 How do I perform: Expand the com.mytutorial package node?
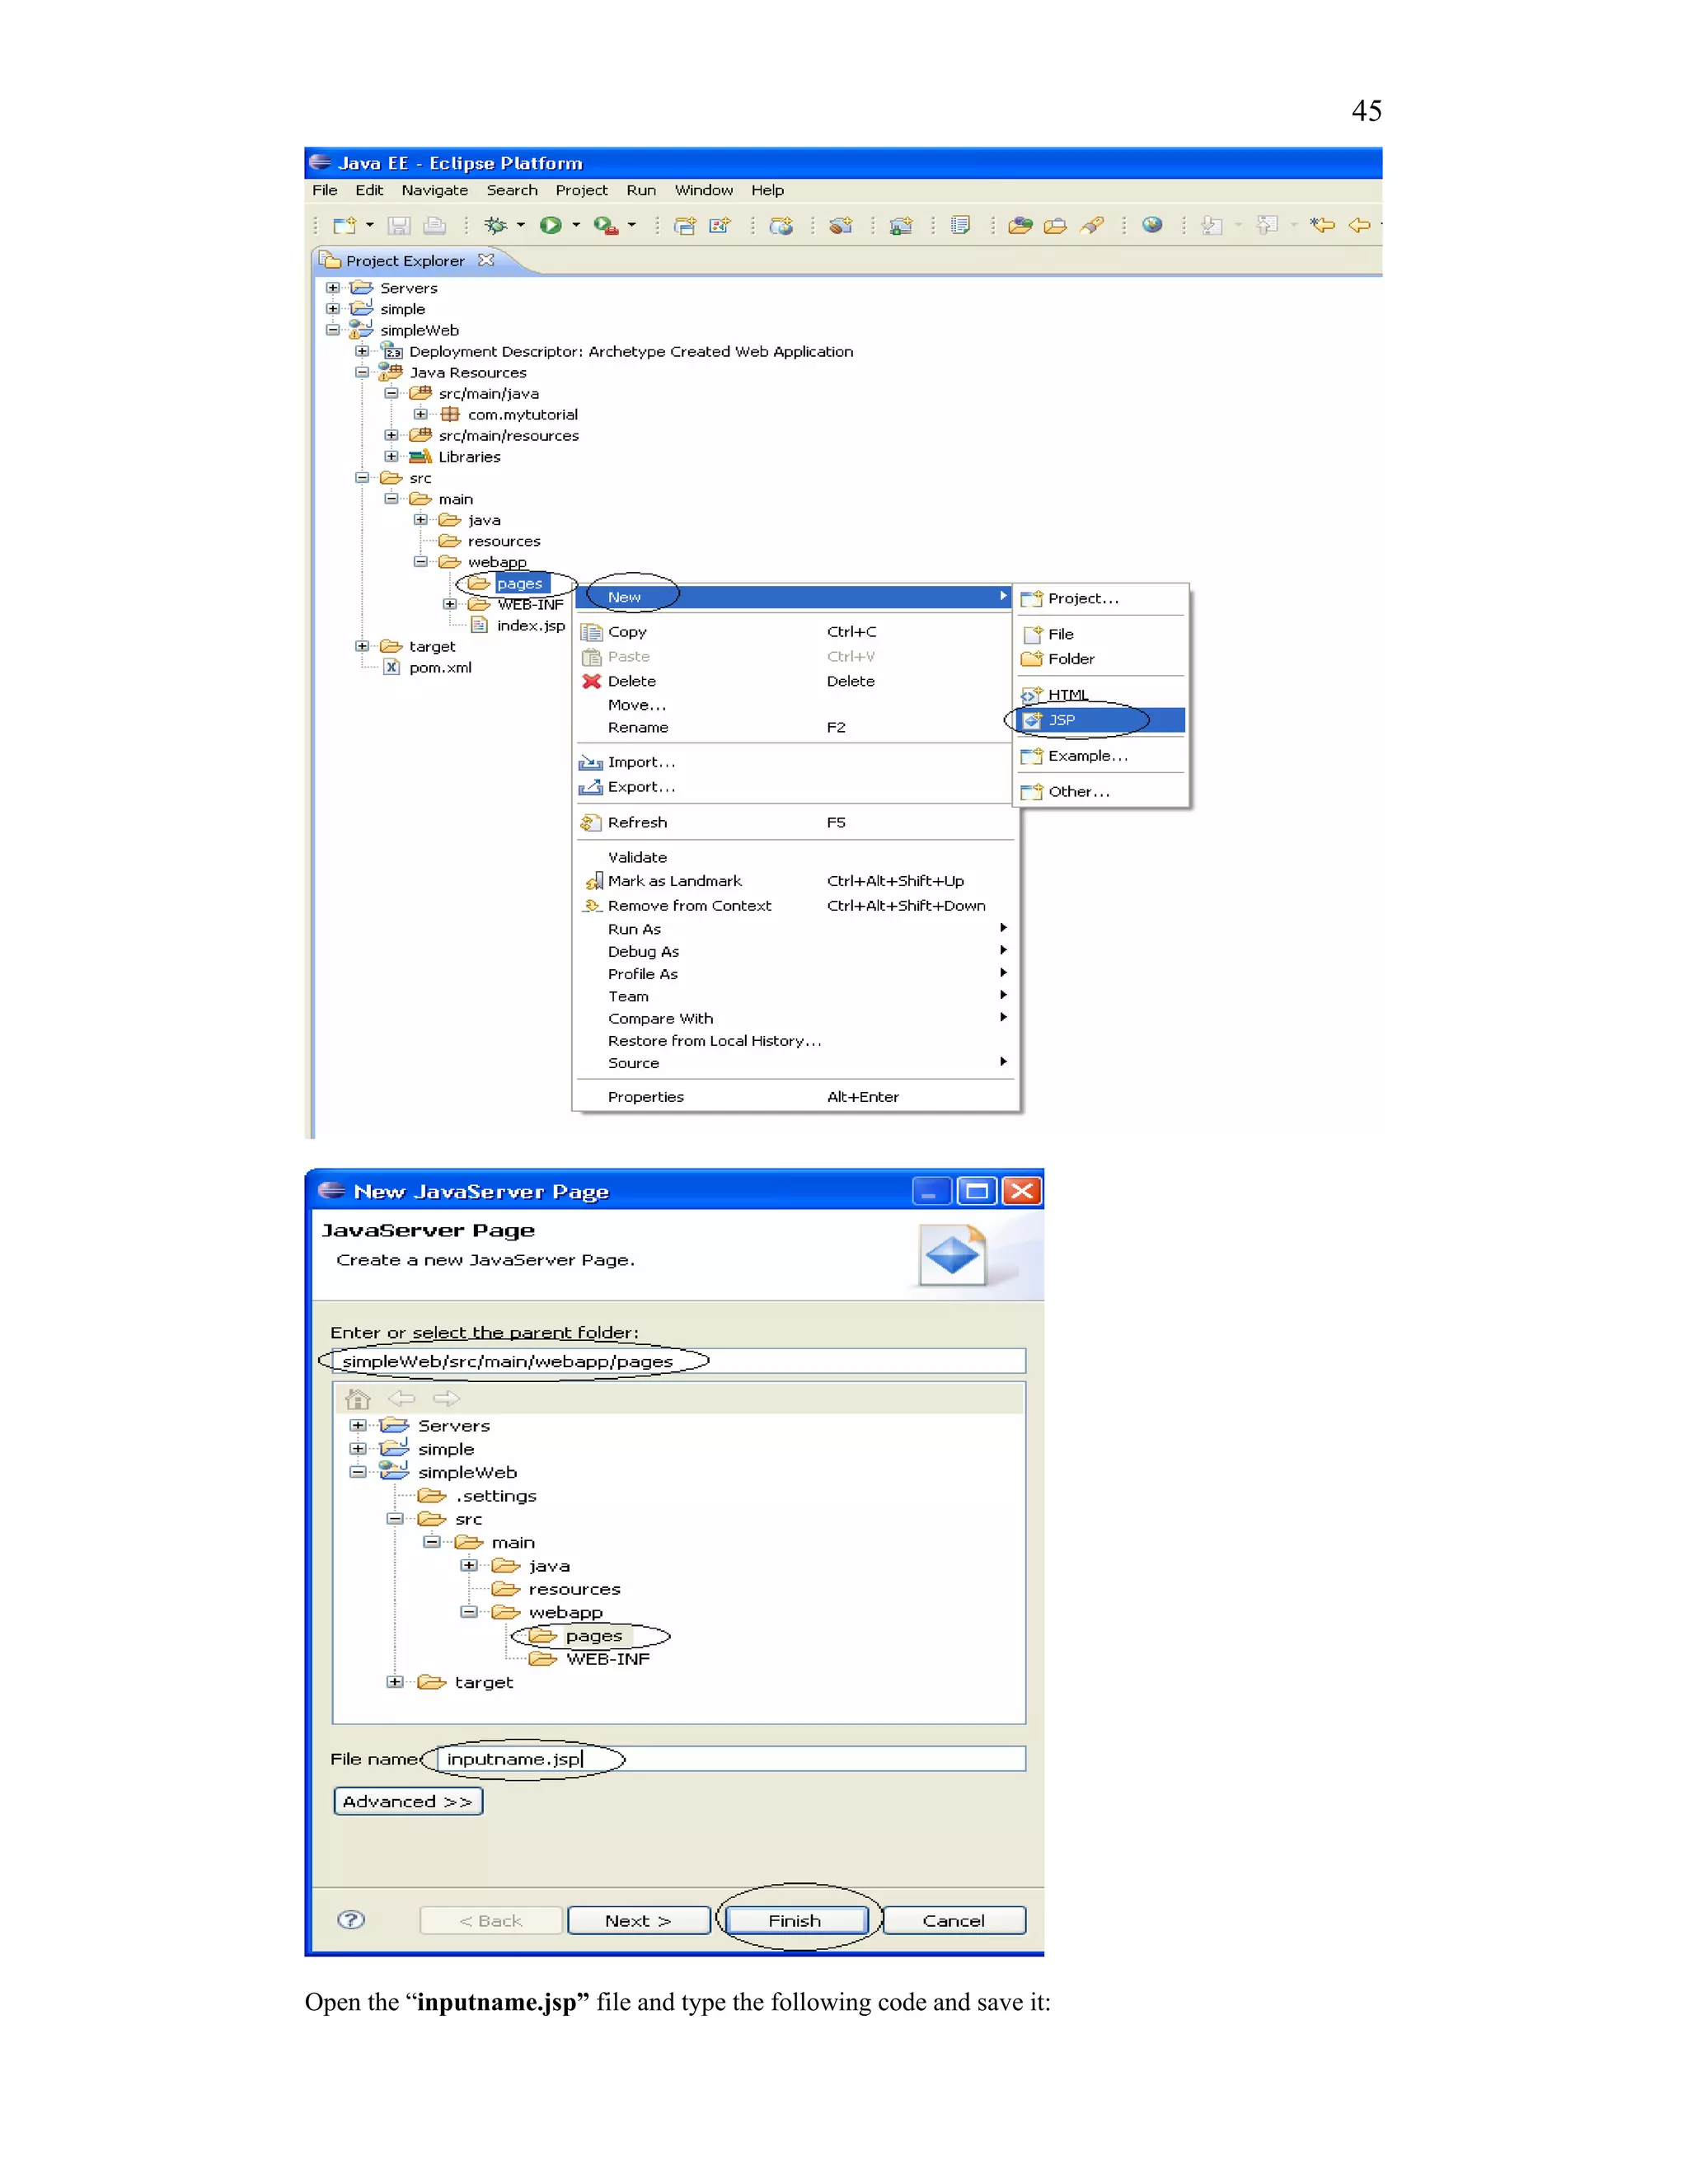click(x=421, y=414)
